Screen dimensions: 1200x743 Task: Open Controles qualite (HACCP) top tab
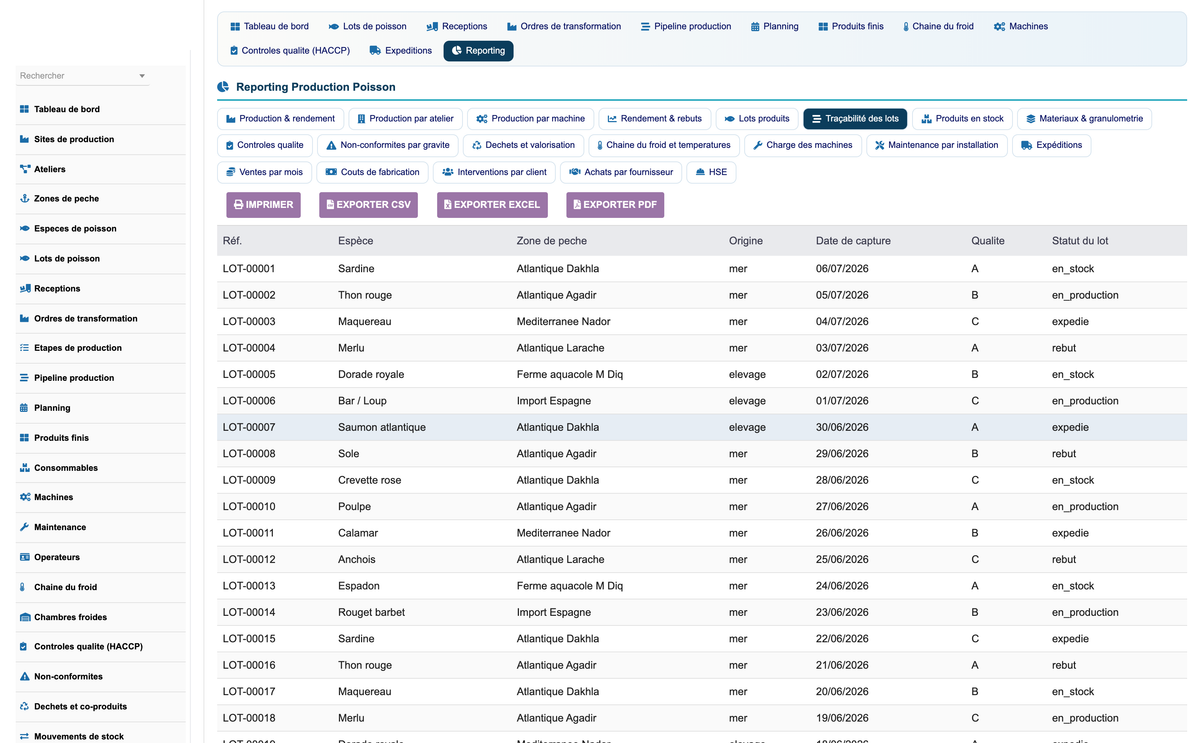coord(289,50)
